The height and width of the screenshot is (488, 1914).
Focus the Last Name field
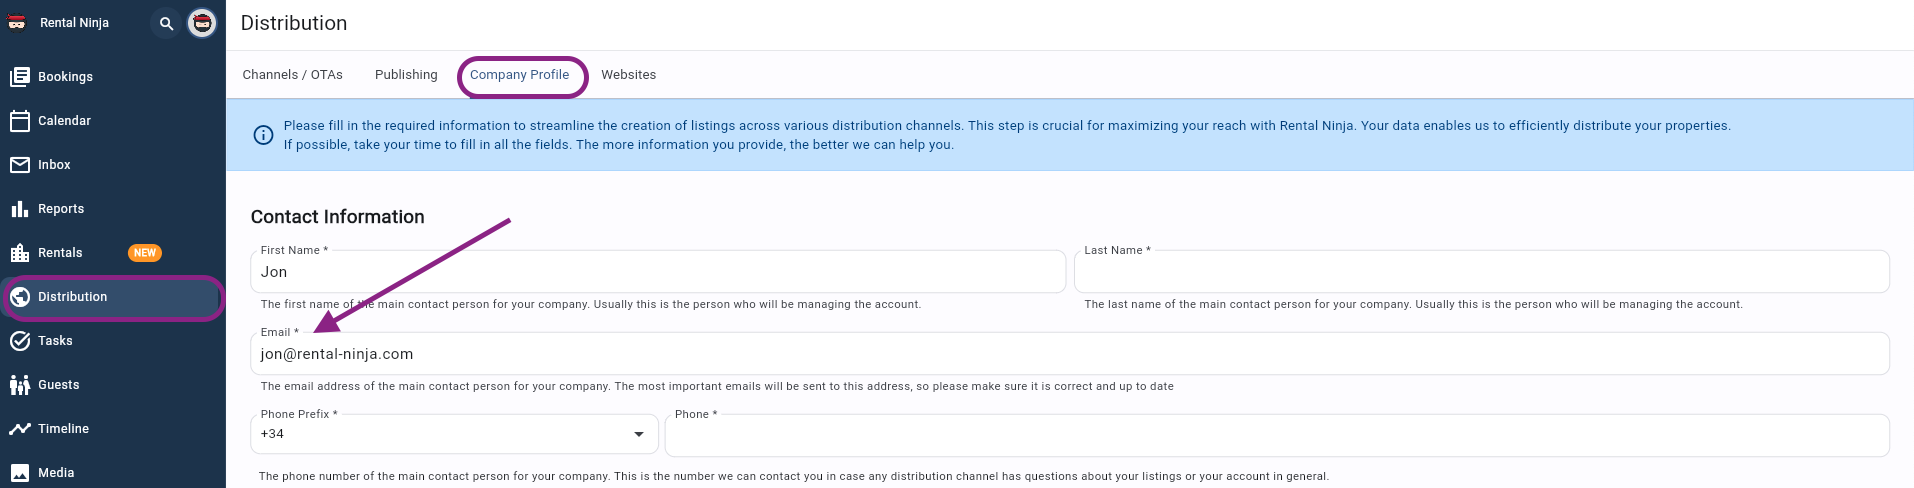coord(1482,272)
